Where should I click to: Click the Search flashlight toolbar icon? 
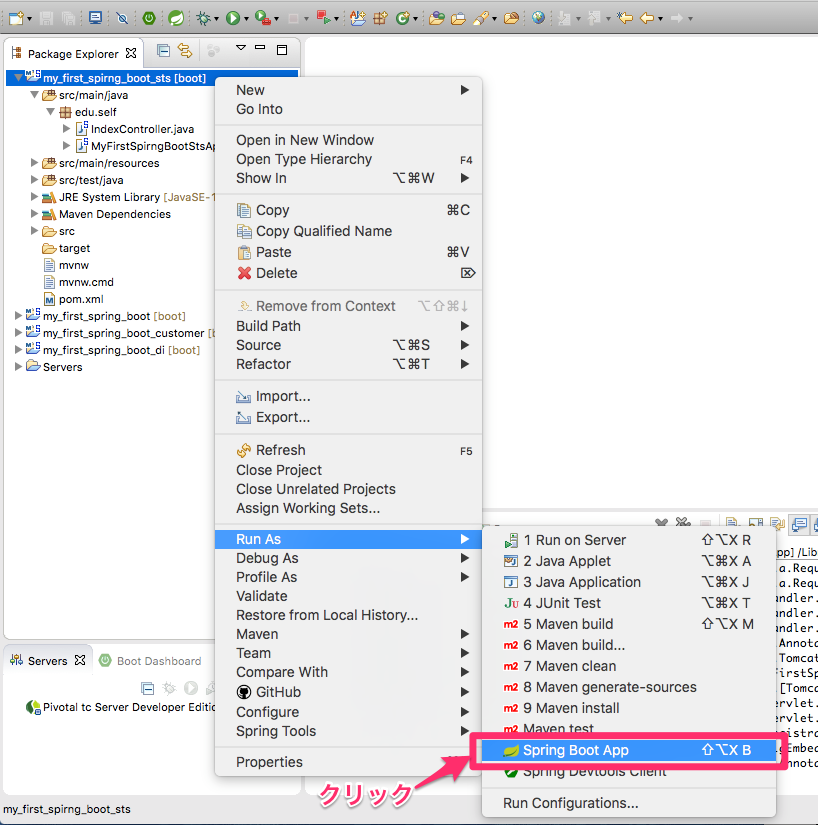[x=480, y=18]
